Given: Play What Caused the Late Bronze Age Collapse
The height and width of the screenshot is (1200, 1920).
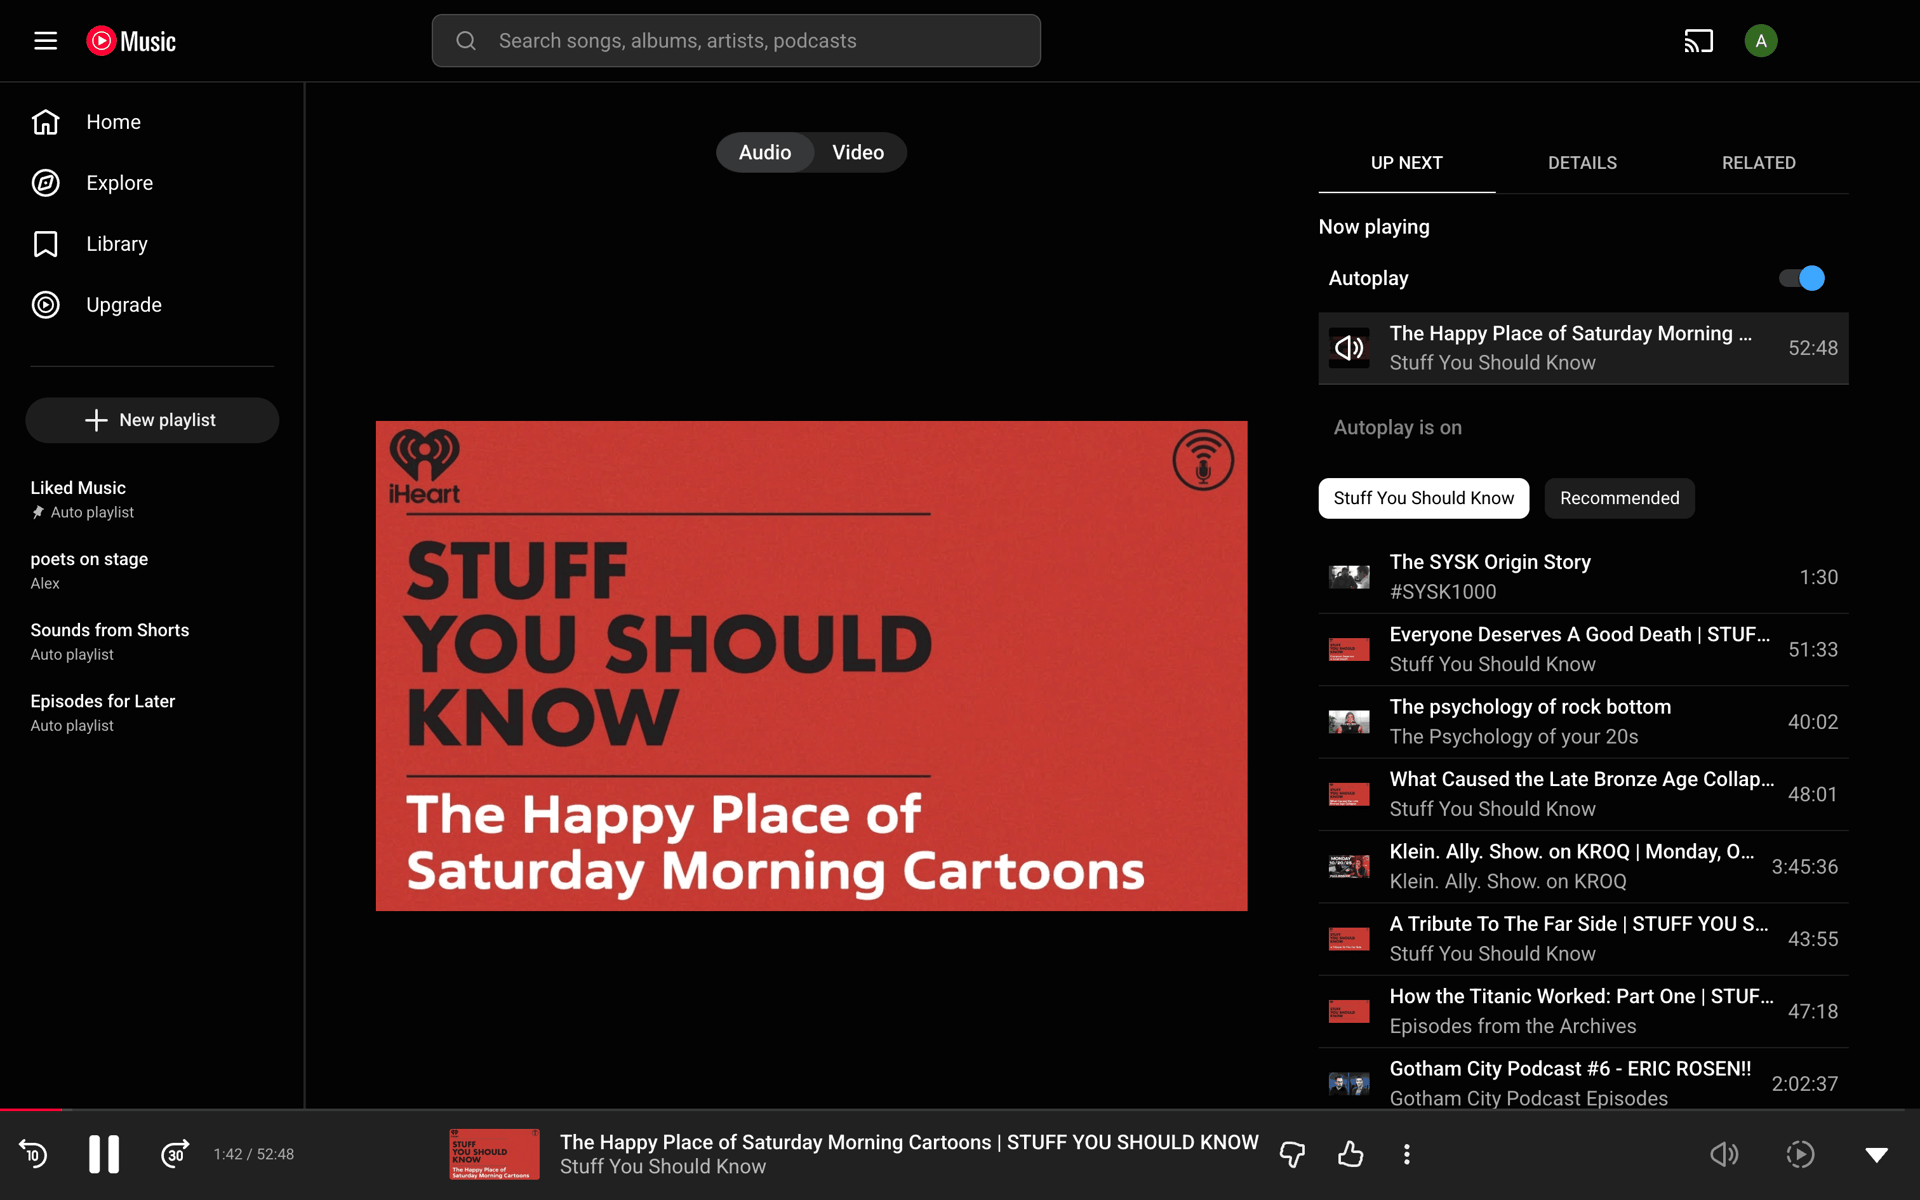Looking at the screenshot, I should coord(1583,794).
